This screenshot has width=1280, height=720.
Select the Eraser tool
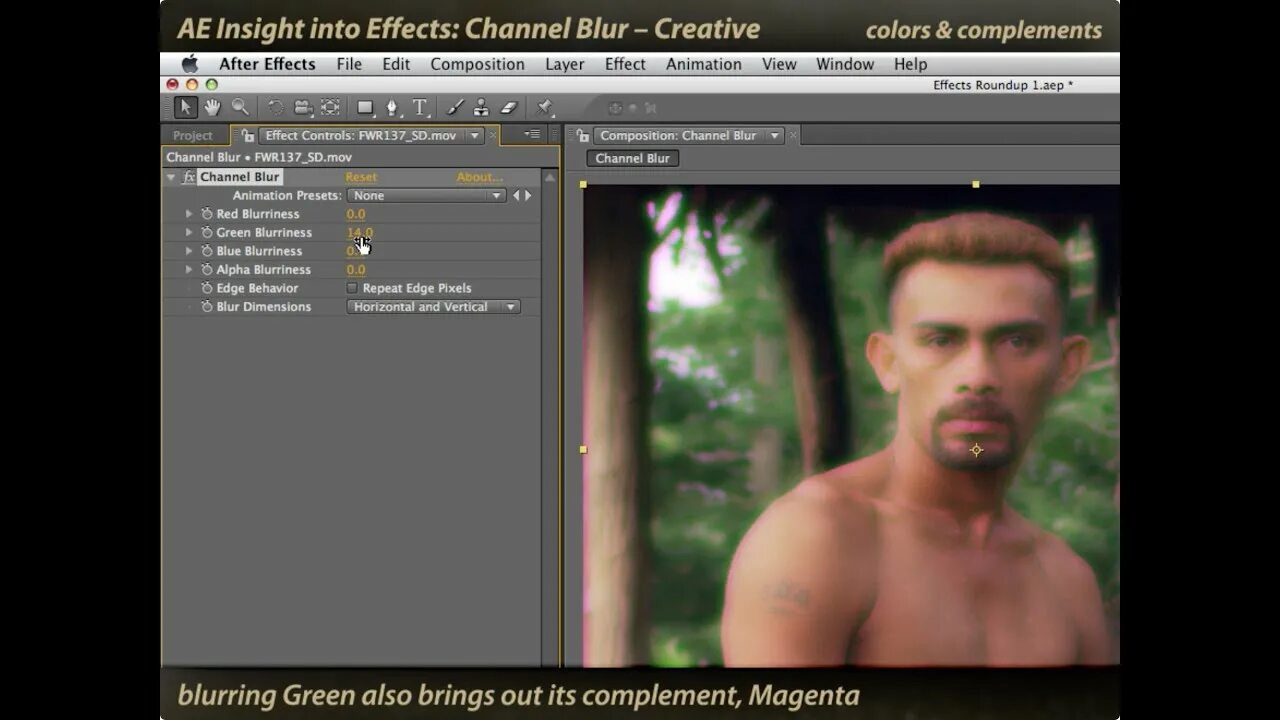point(508,107)
